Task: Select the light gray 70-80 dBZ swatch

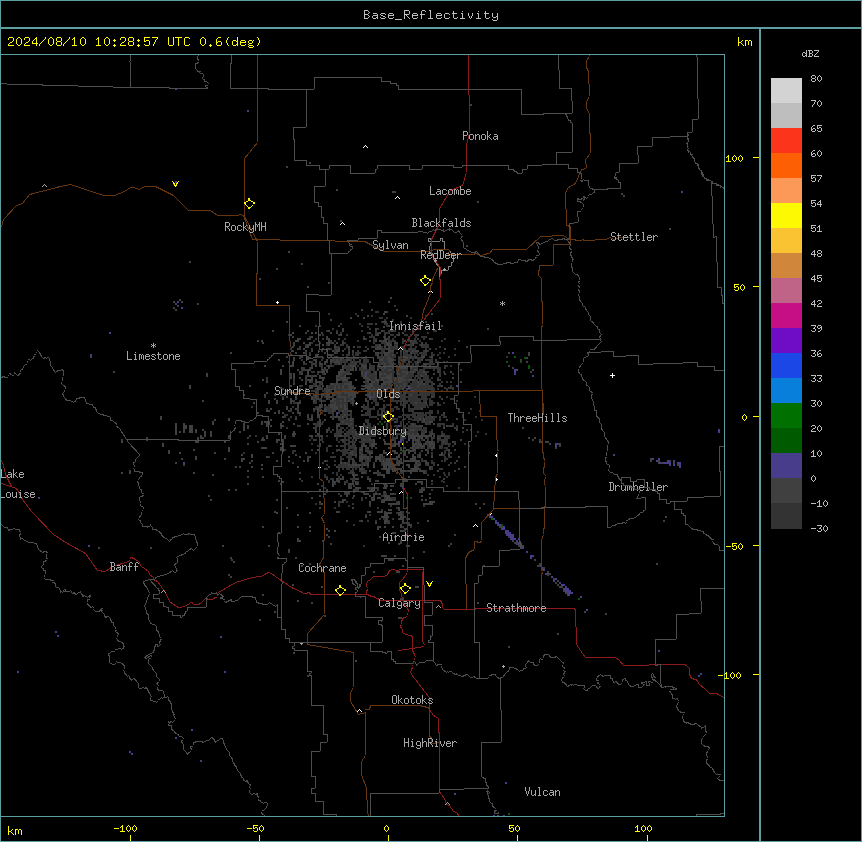Action: tap(786, 90)
